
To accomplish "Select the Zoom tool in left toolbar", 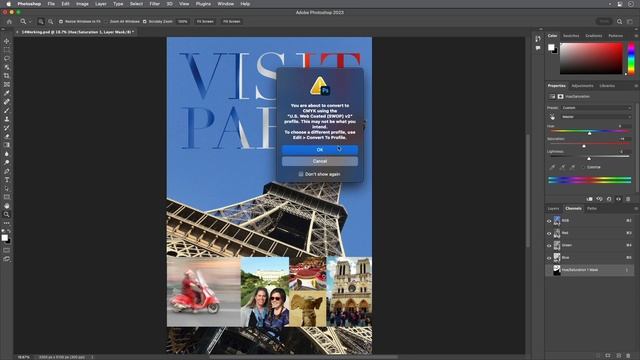I will (7, 214).
